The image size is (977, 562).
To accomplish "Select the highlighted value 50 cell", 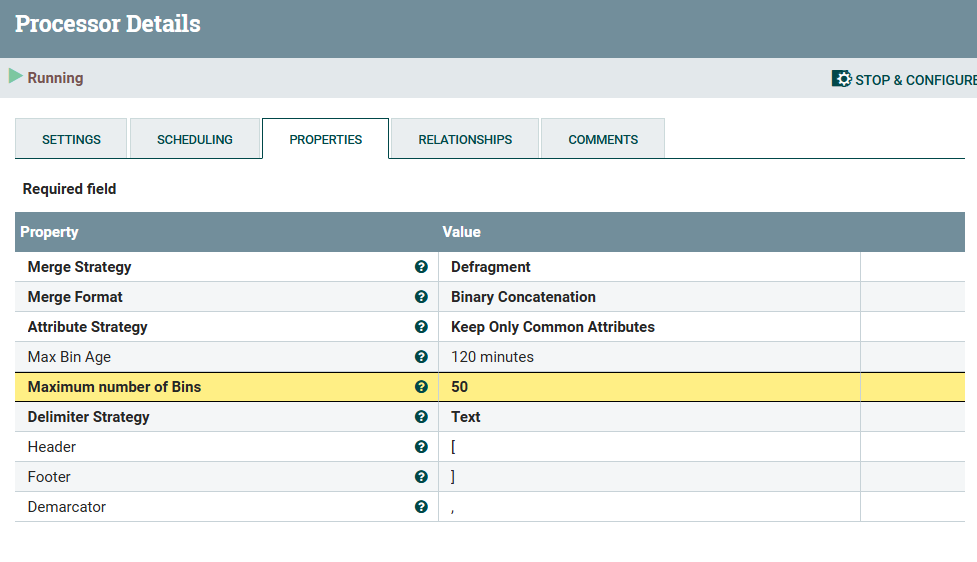I will click(649, 387).
